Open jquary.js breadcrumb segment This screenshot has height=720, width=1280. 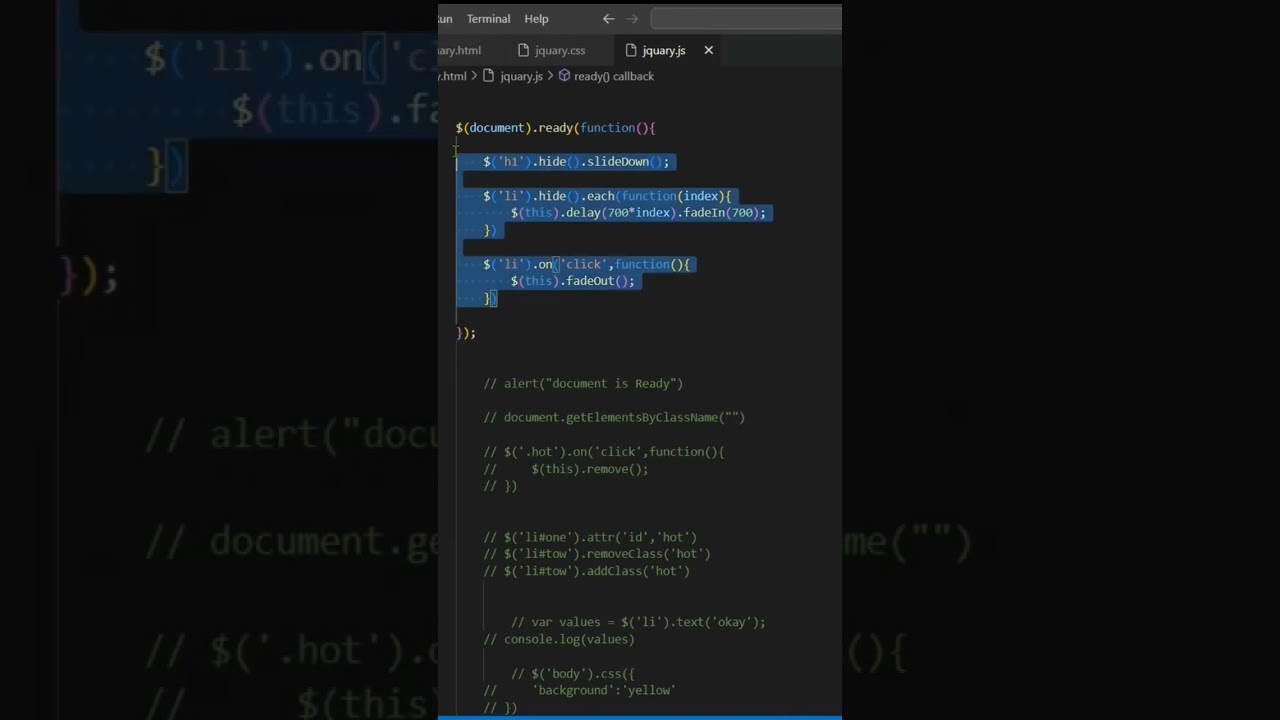(521, 76)
